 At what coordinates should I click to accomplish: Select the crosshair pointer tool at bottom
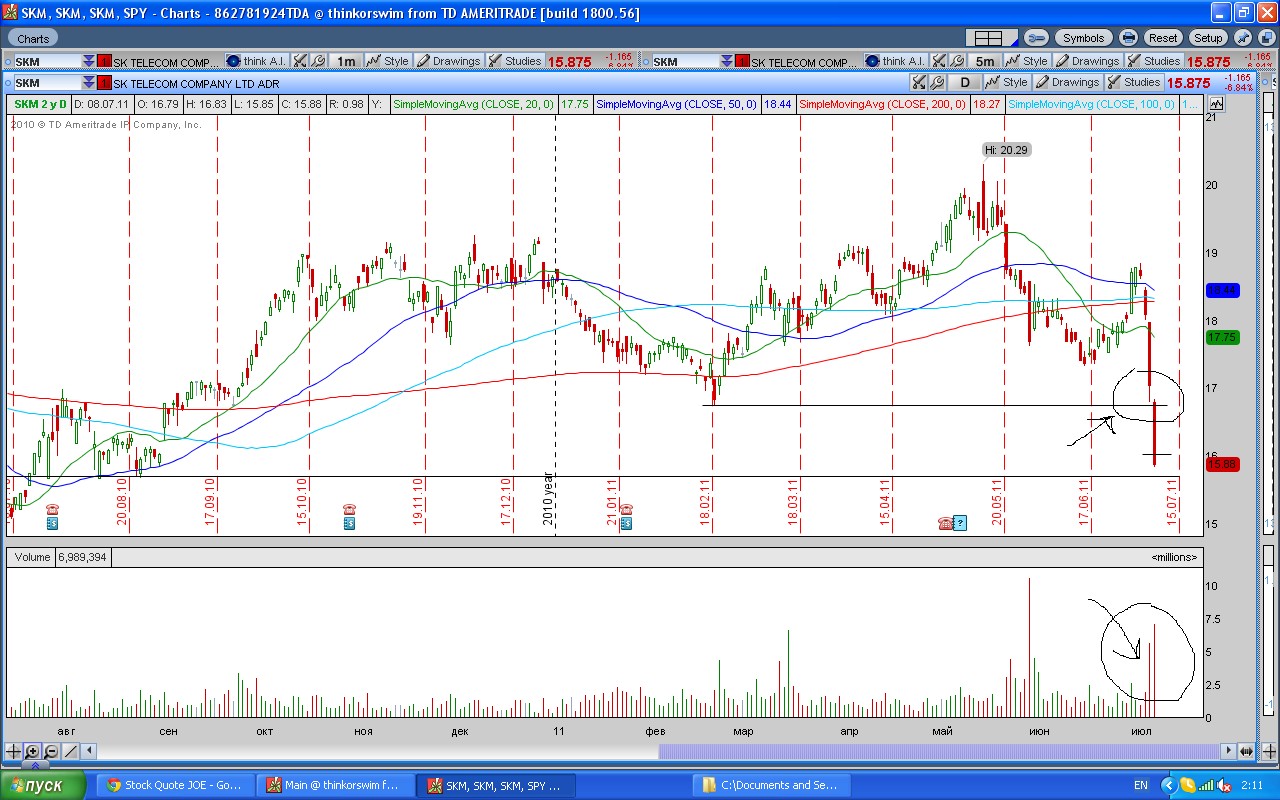[13, 751]
